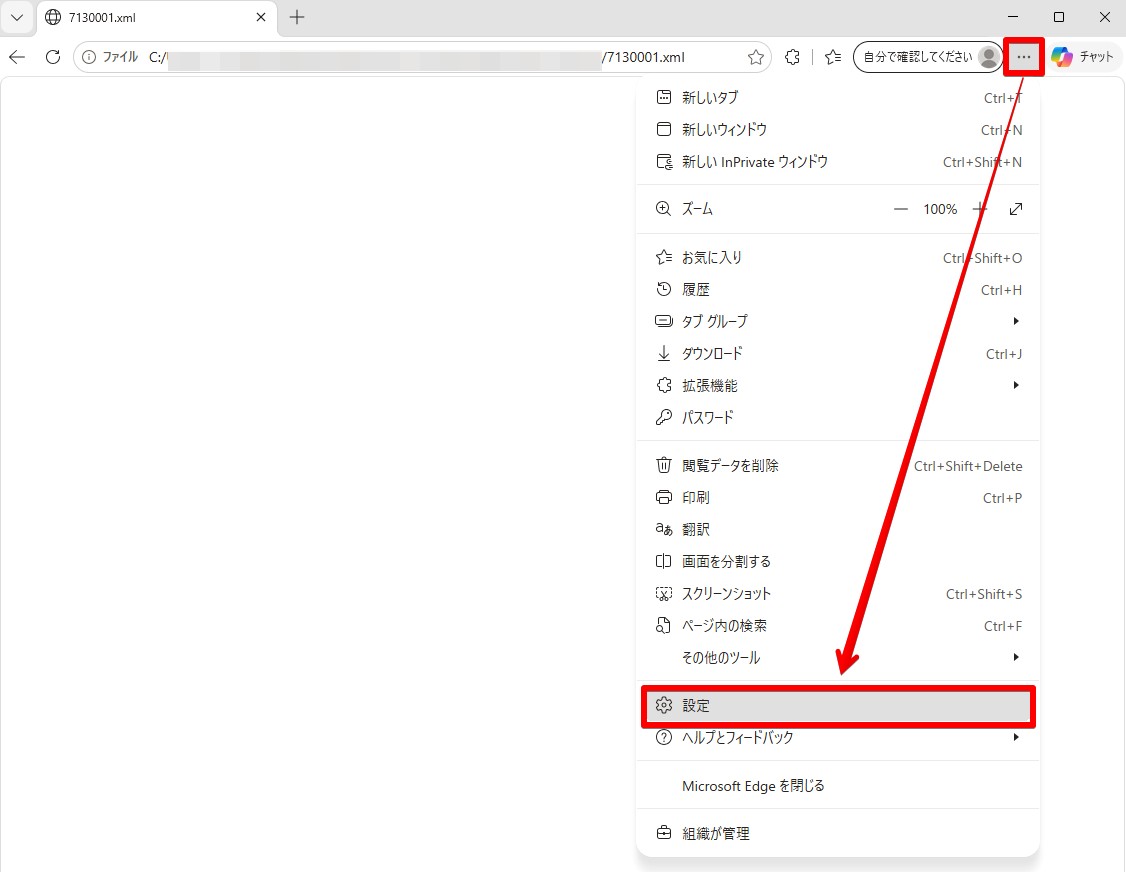Click the zoom minus button in the menu
The height and width of the screenshot is (872, 1126).
click(901, 209)
